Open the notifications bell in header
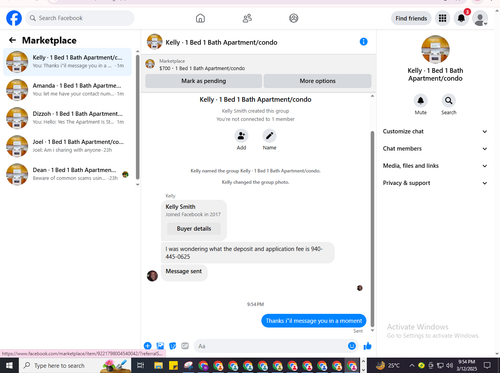The height and width of the screenshot is (373, 500). point(461,18)
